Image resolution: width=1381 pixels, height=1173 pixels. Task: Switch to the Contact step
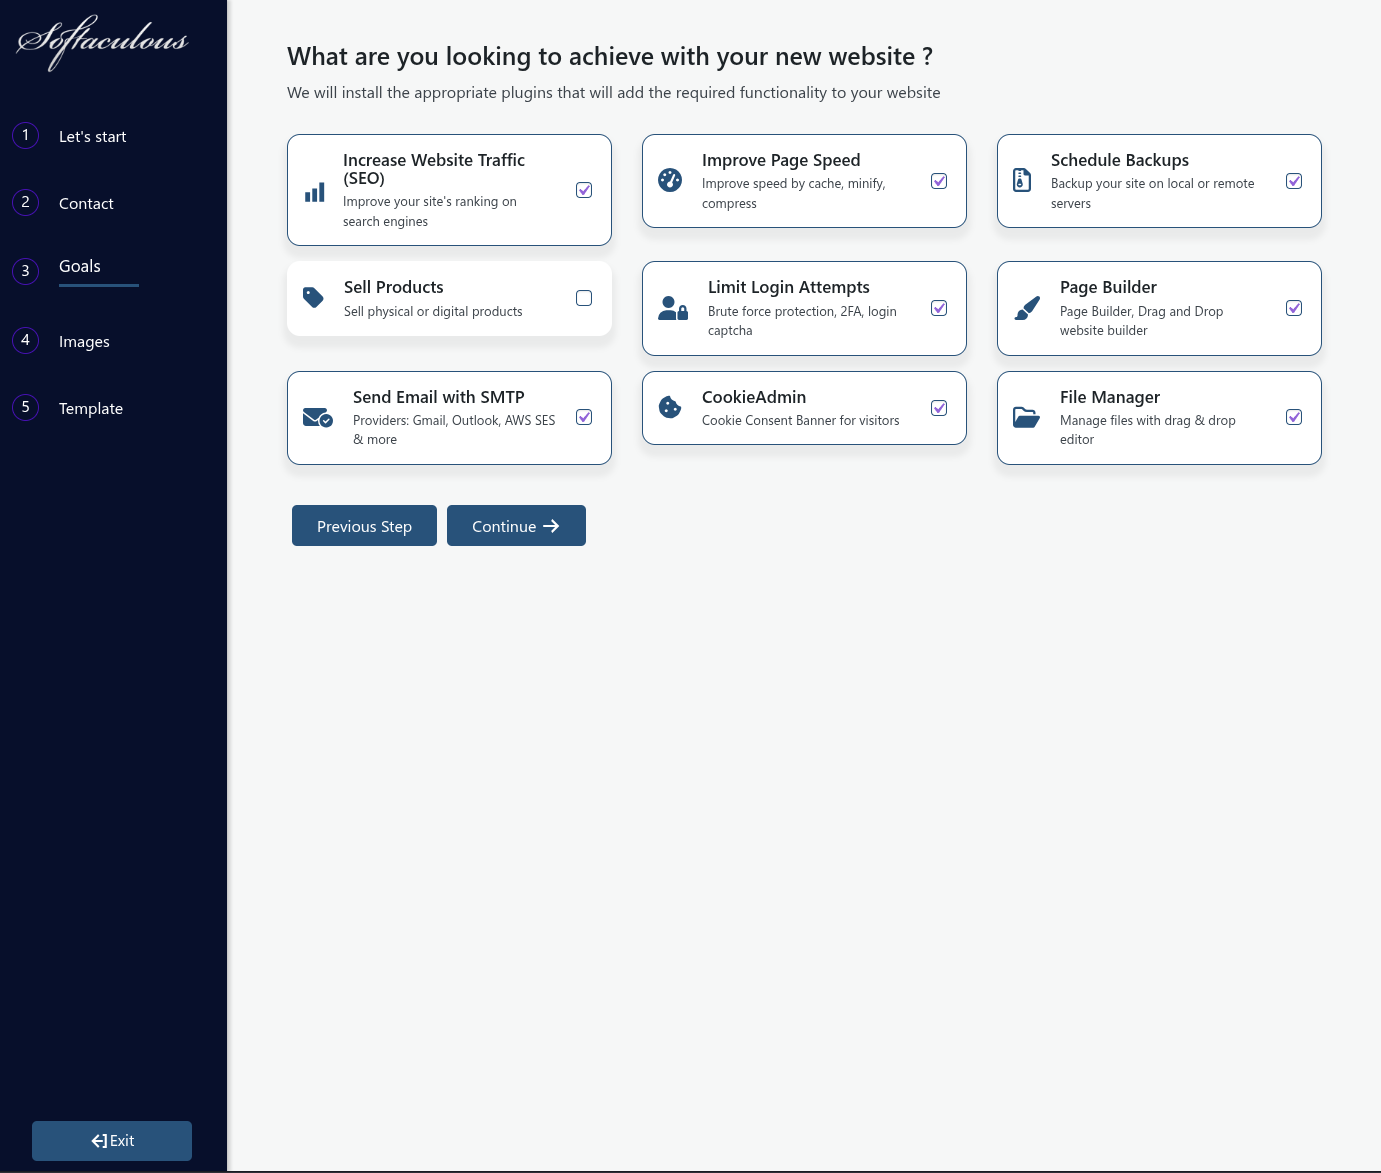[x=86, y=203]
